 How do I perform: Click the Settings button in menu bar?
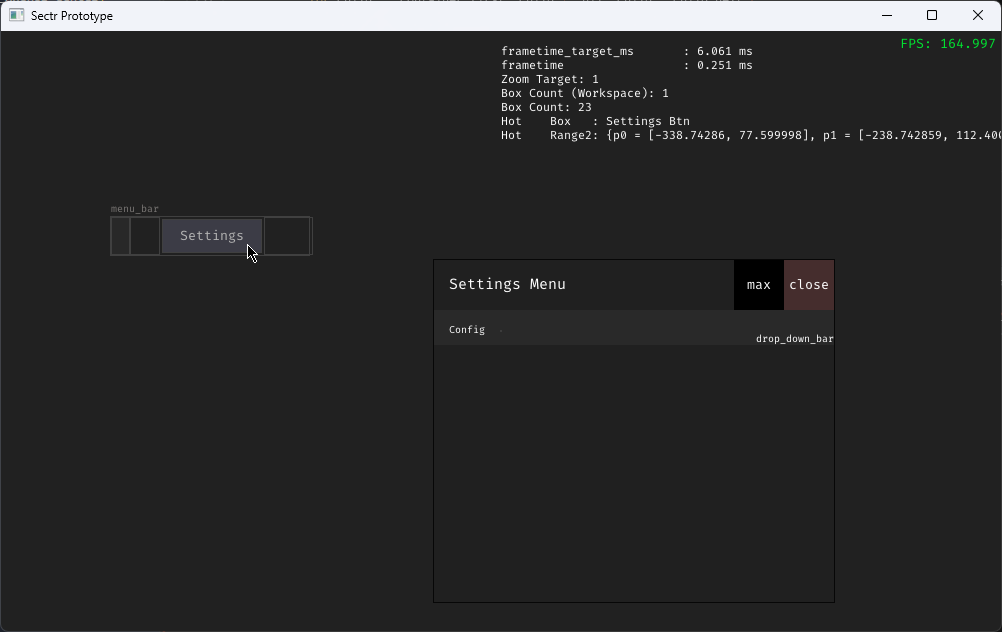pyautogui.click(x=211, y=236)
